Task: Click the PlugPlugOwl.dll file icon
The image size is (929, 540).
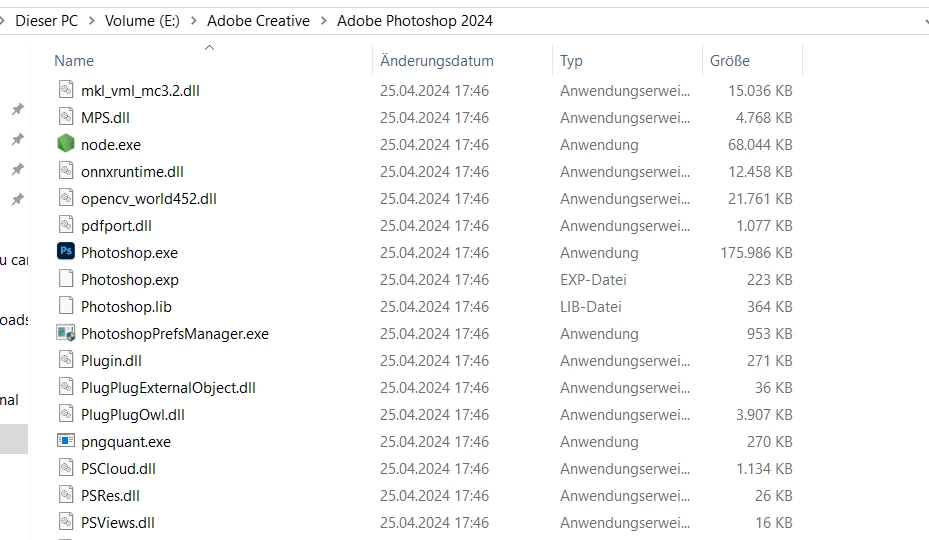Action: [66, 414]
